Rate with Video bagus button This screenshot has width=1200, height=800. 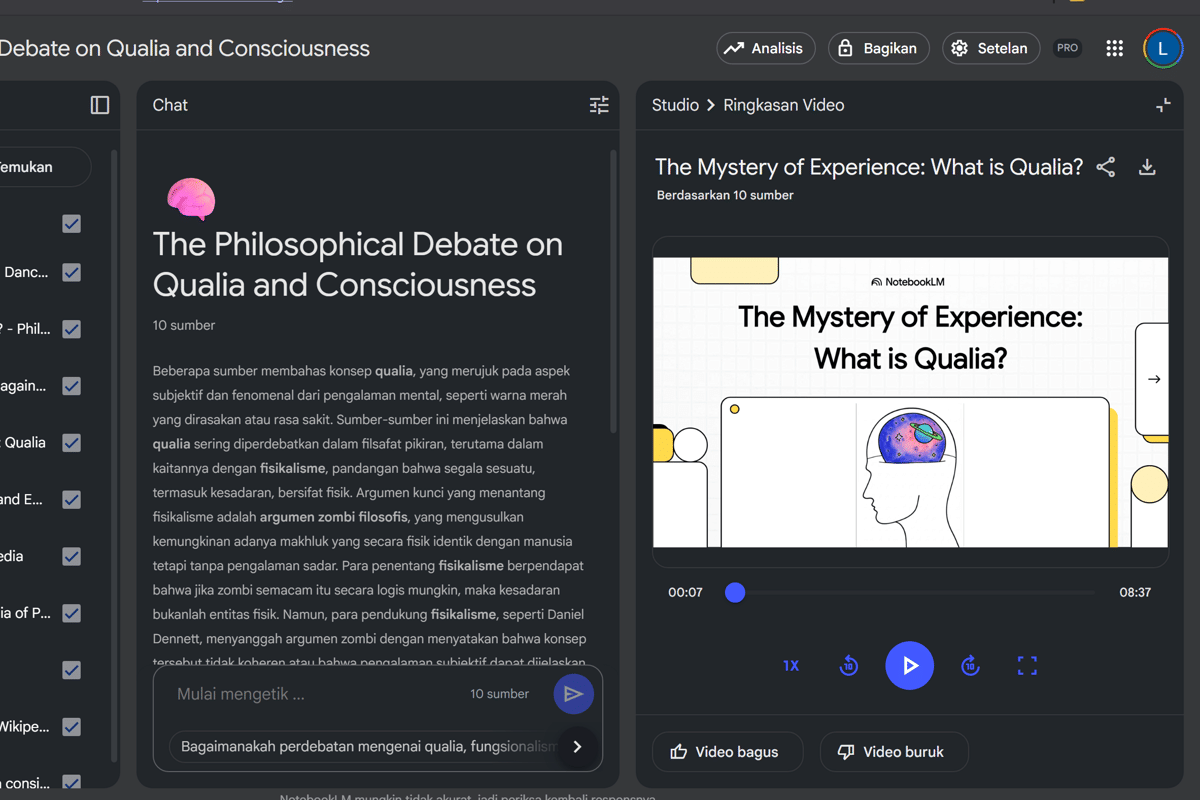(x=726, y=752)
